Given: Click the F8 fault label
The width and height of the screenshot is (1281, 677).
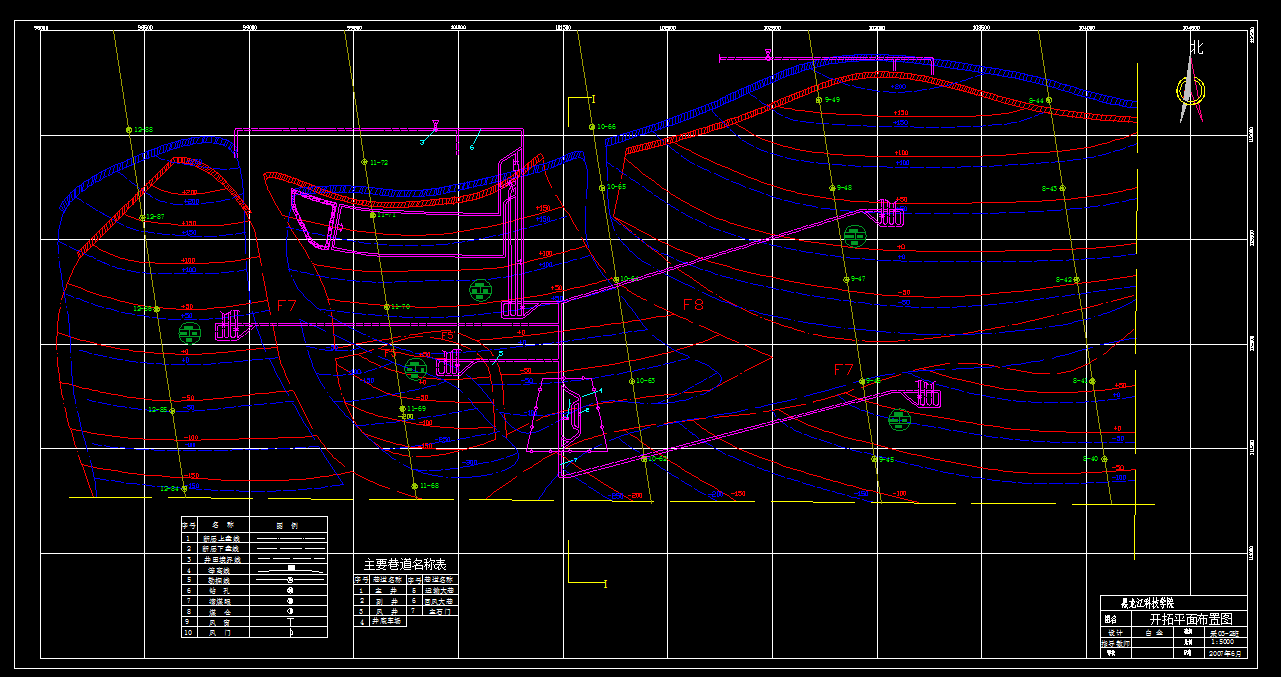Looking at the screenshot, I should click(x=693, y=304).
